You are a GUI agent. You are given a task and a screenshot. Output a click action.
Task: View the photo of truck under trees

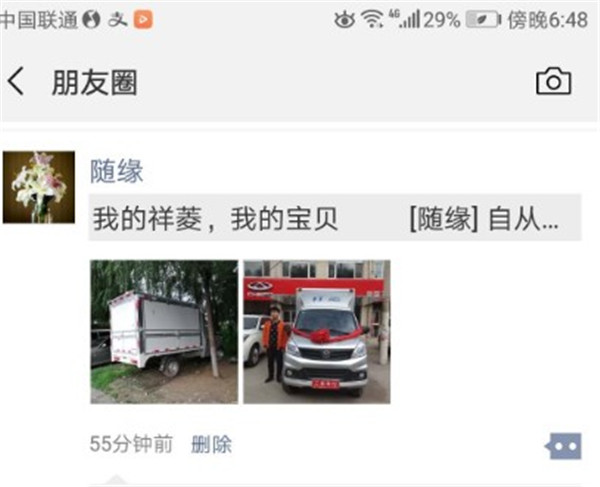coord(164,332)
